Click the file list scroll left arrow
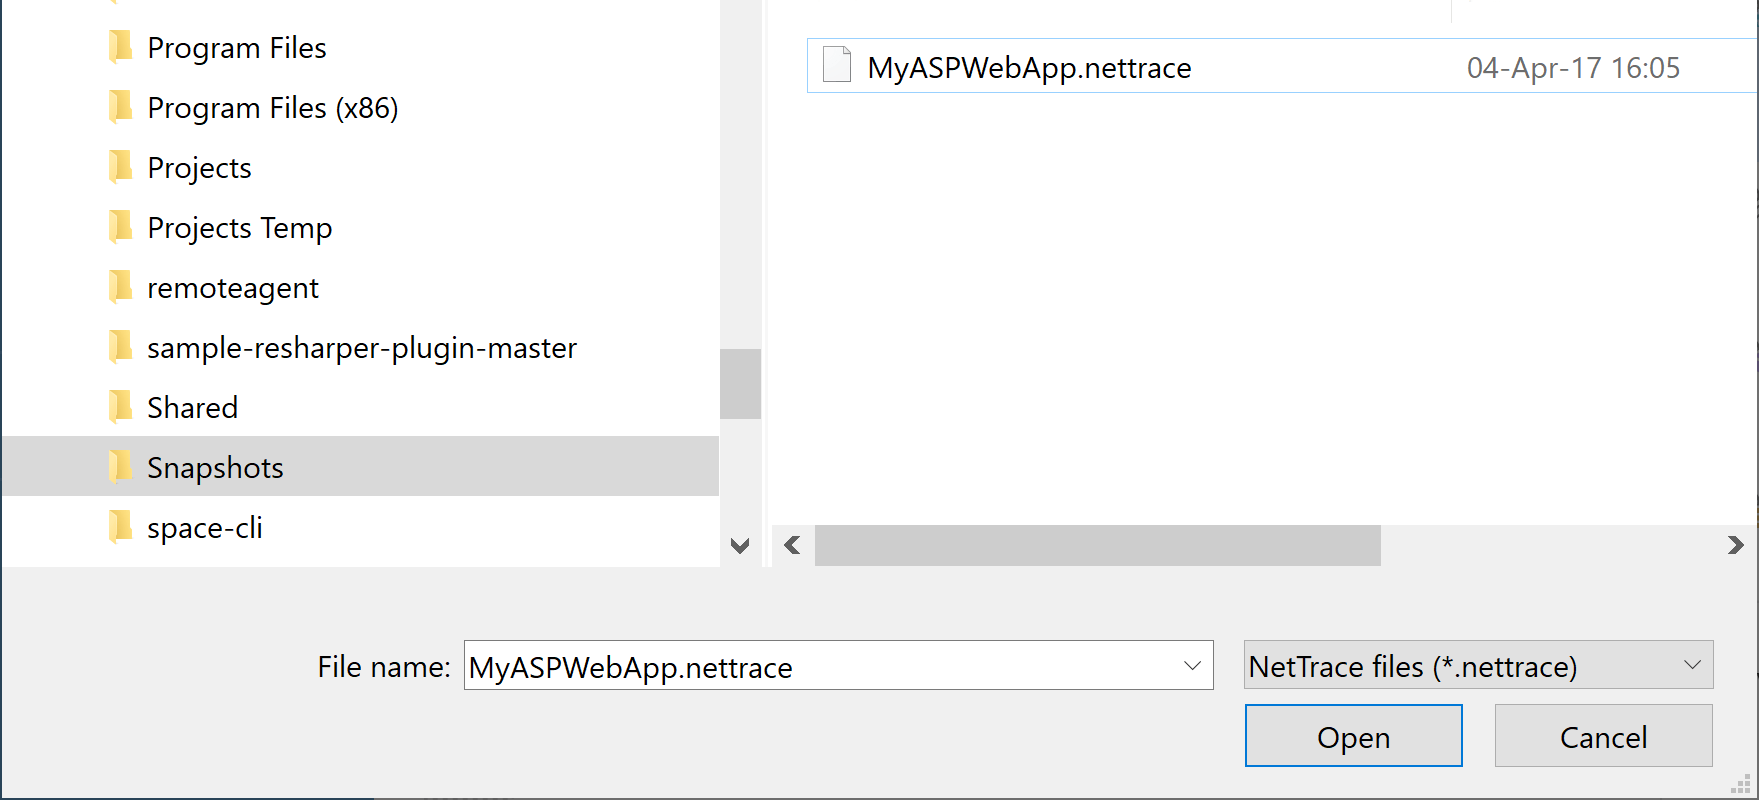Viewport: 1759px width, 800px height. click(x=793, y=545)
